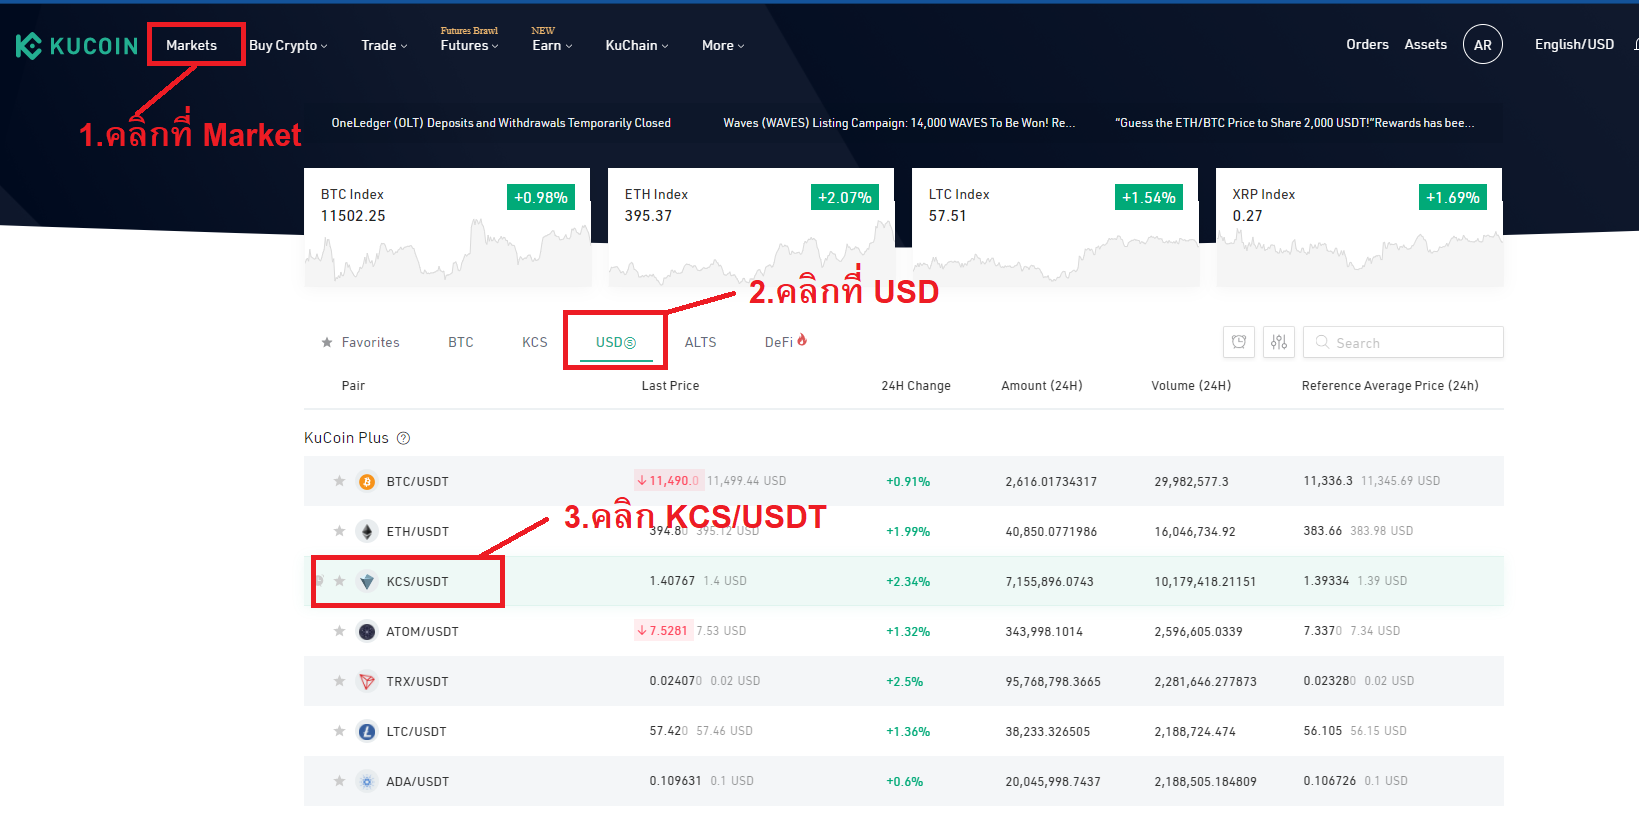The image size is (1639, 815).
Task: Sort by Last Price column header
Action: pyautogui.click(x=670, y=386)
